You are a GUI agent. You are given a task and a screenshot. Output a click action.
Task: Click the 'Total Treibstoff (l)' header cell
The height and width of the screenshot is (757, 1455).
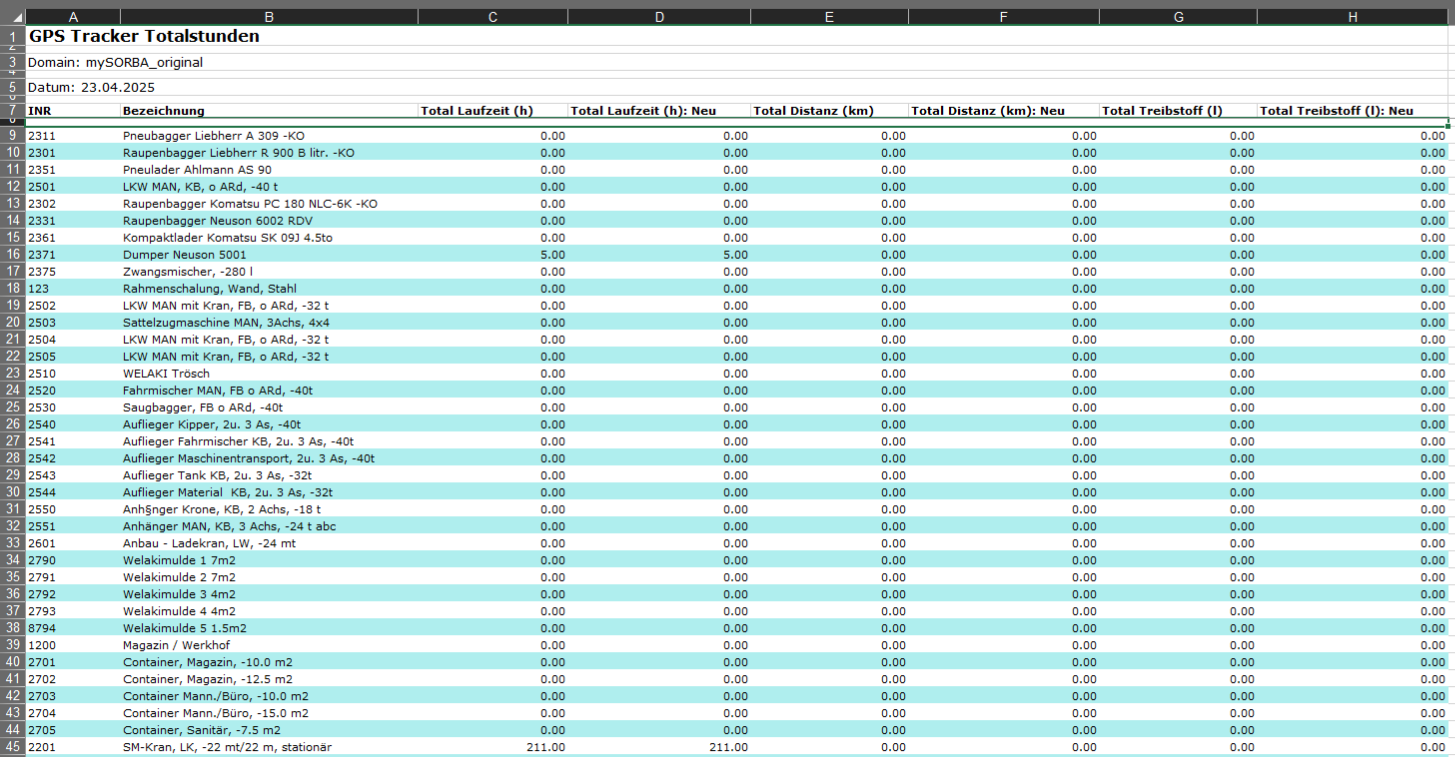1178,110
